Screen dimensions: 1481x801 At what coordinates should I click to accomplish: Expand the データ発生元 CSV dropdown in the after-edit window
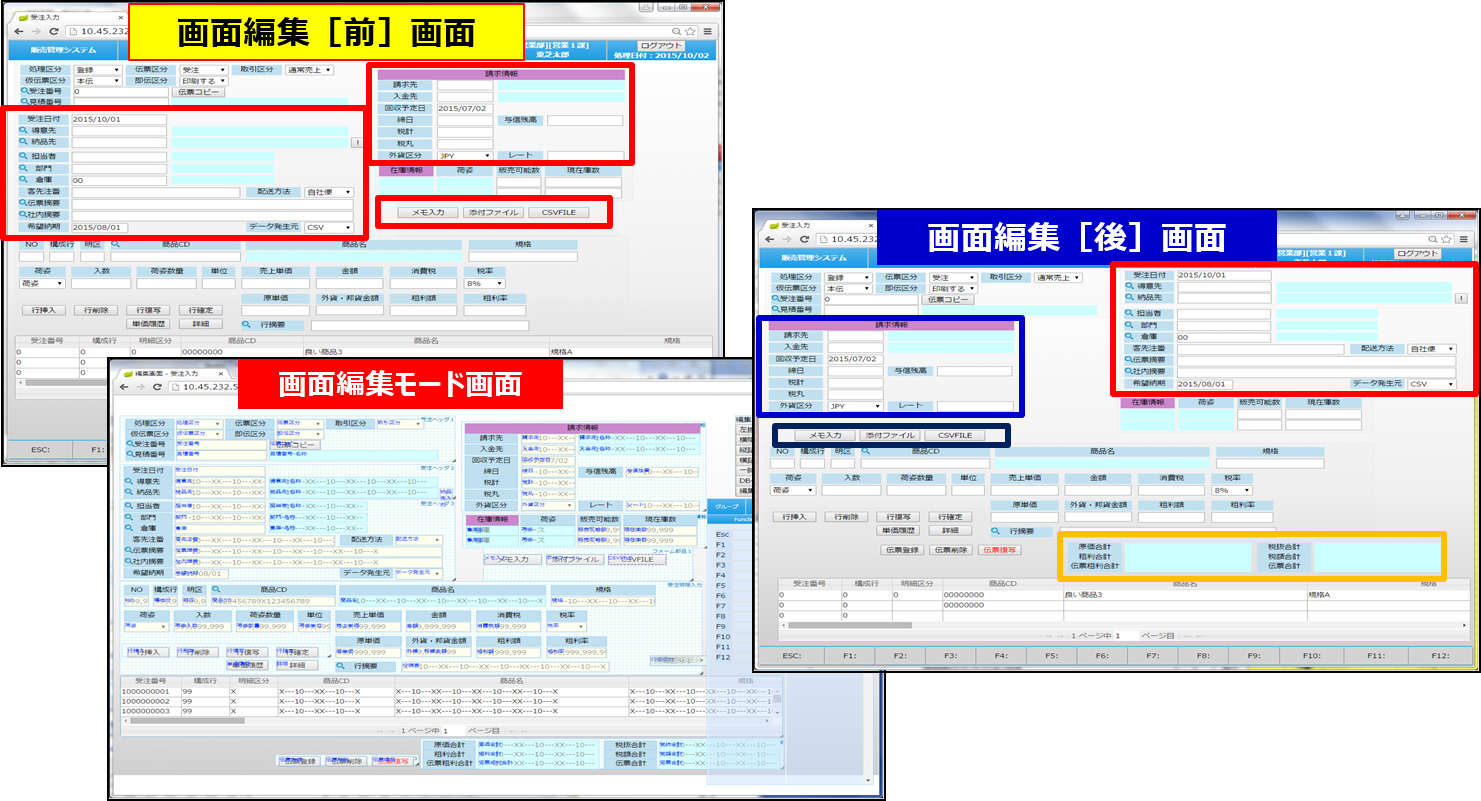[x=1432, y=384]
